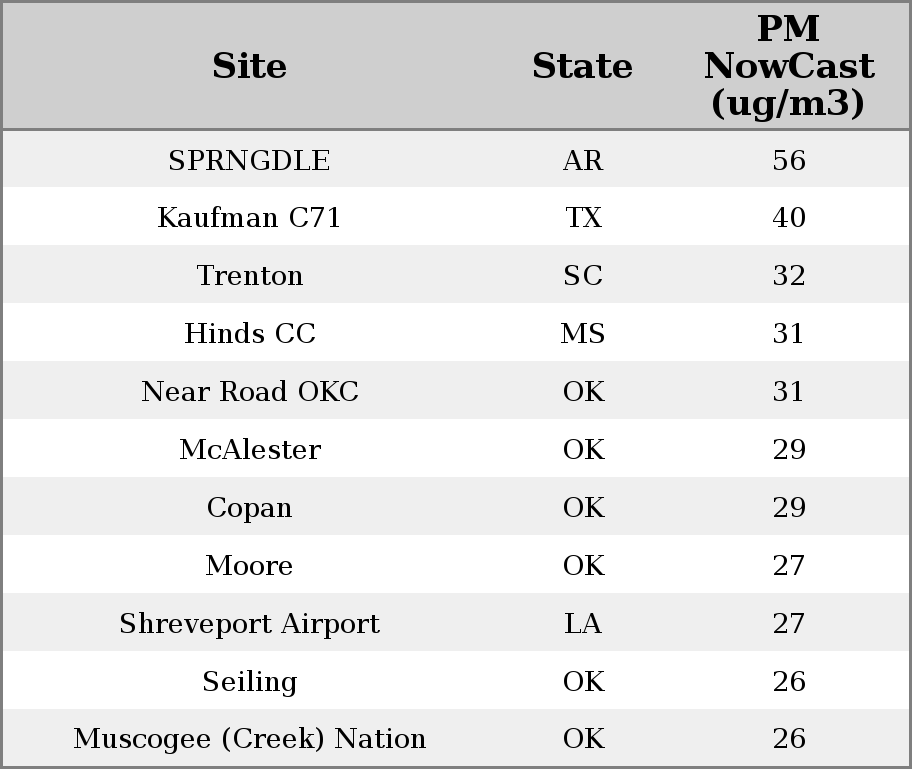Select the Kaufman C71 site cell
Viewport: 912px width, 769px height.
pos(249,218)
